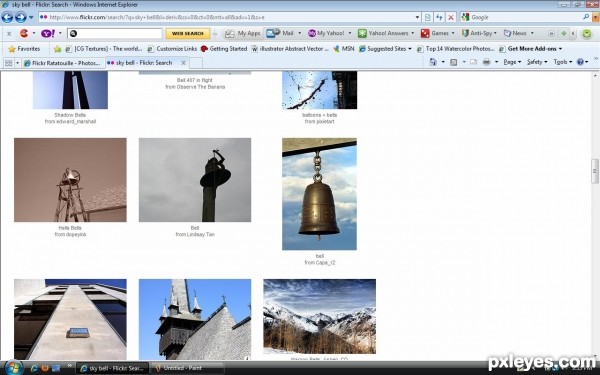Click the 'Bell 407 in flight' caption
The height and width of the screenshot is (375, 600).
194,80
